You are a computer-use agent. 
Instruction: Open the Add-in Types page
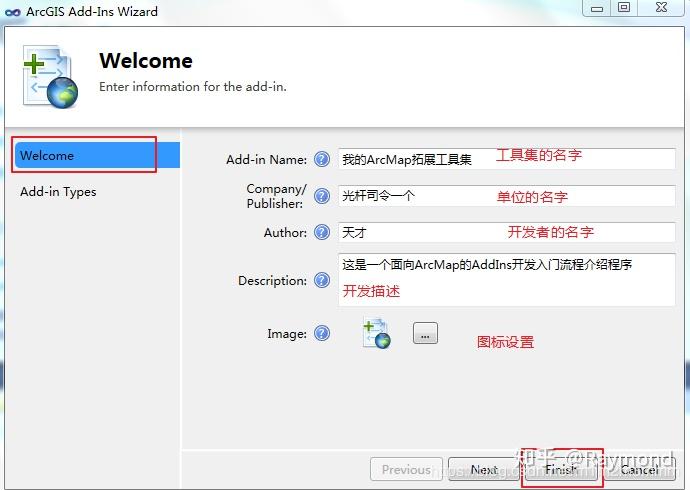(58, 192)
